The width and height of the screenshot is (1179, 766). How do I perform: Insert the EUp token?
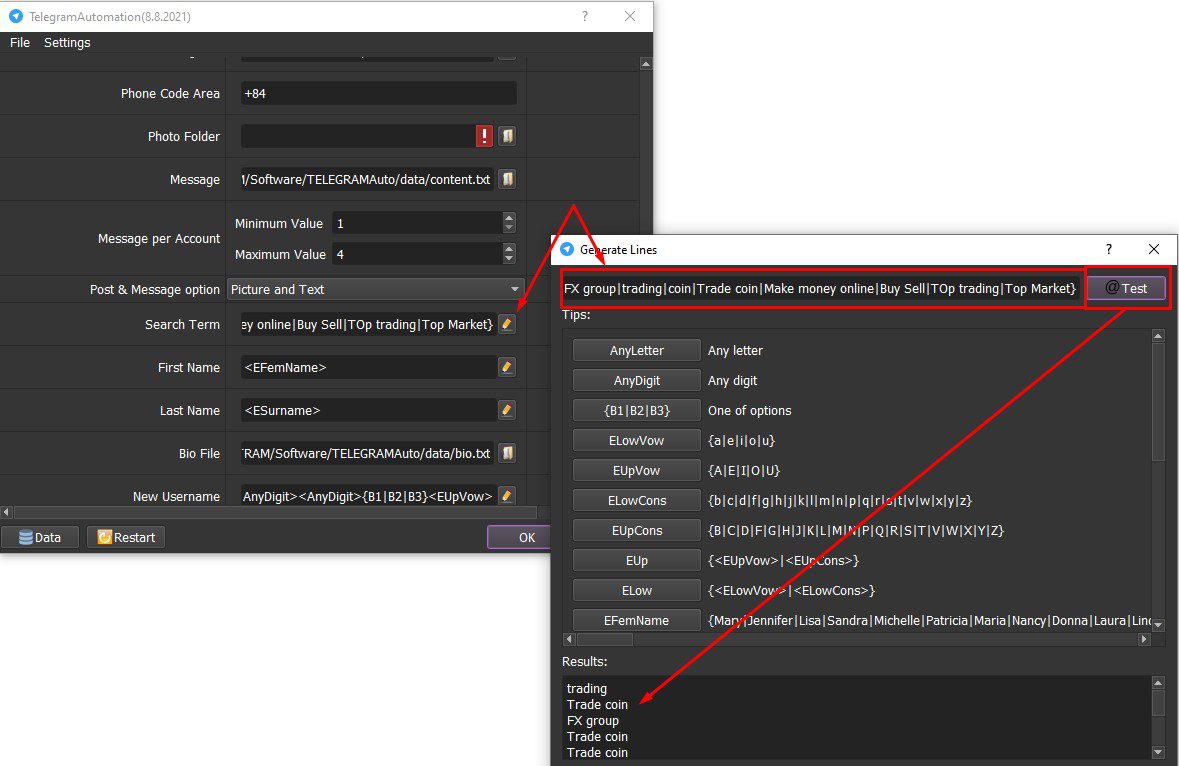(x=636, y=561)
